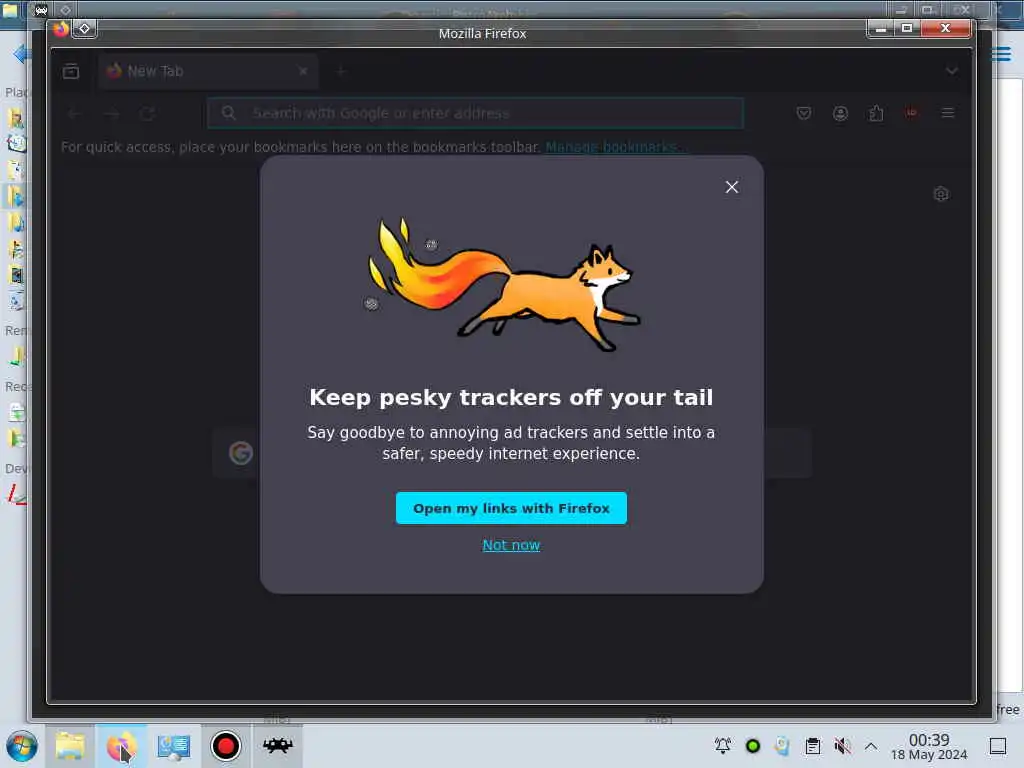Viewport: 1024px width, 768px height.
Task: Switch to Firefox in the taskbar
Action: (x=121, y=746)
